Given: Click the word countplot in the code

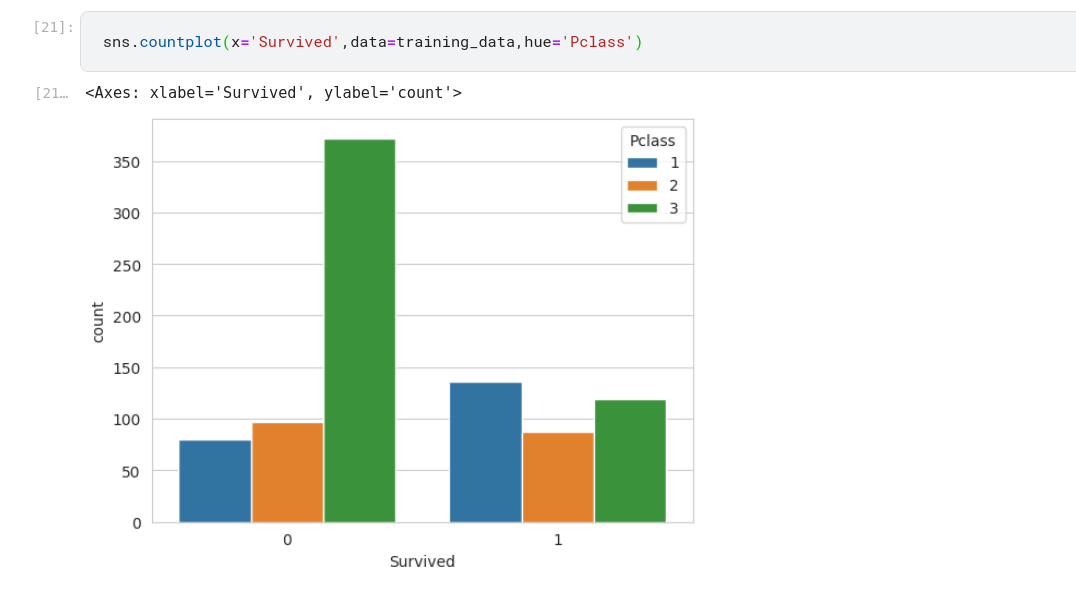Looking at the screenshot, I should 180,42.
